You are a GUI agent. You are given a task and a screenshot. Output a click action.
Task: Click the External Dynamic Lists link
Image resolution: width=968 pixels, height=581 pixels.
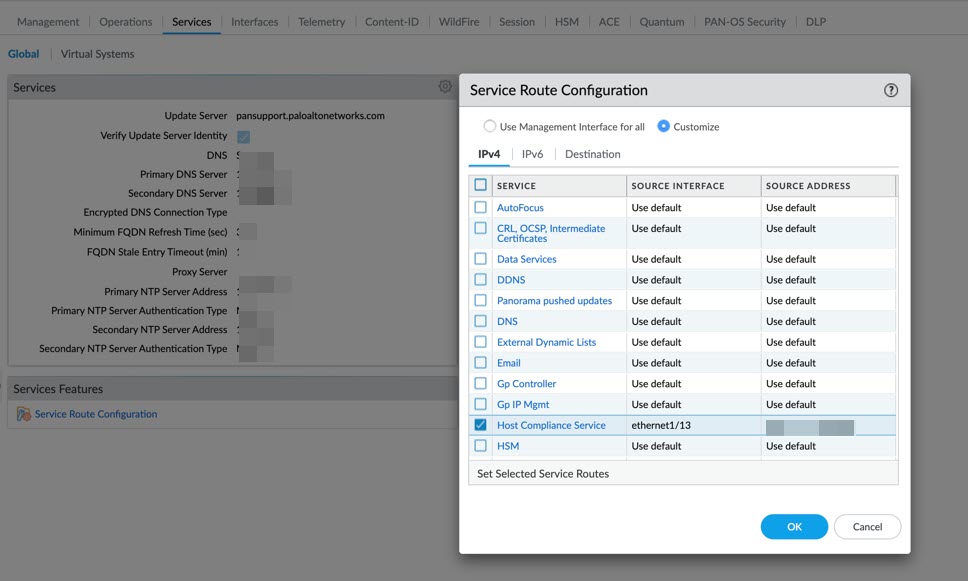[546, 342]
